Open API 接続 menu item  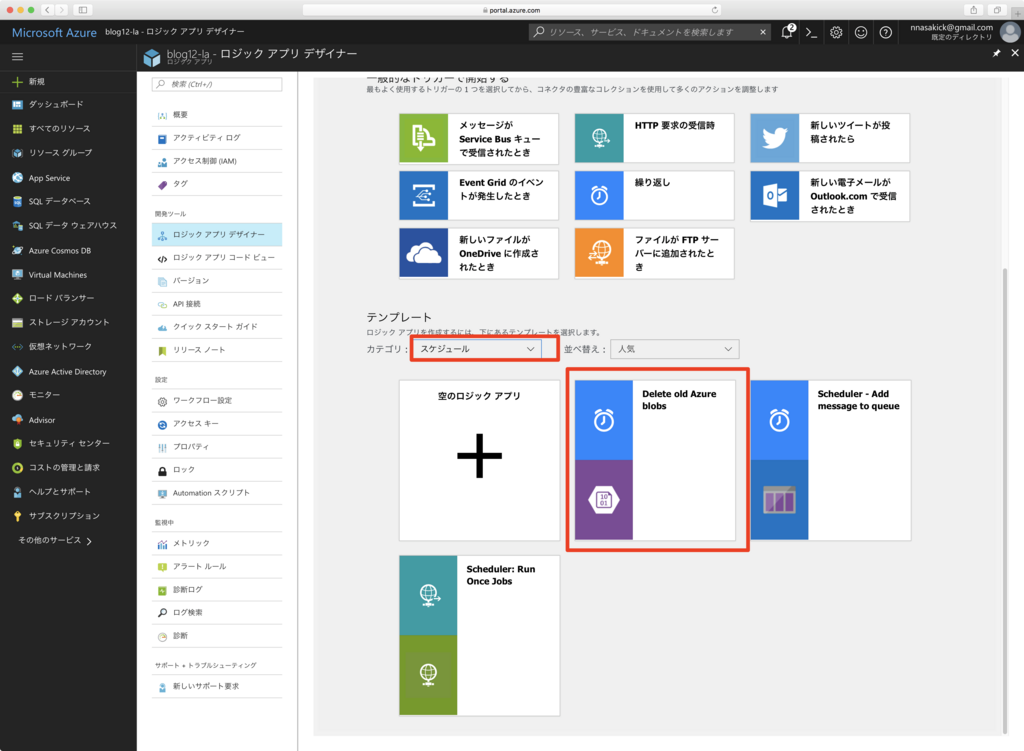[217, 304]
